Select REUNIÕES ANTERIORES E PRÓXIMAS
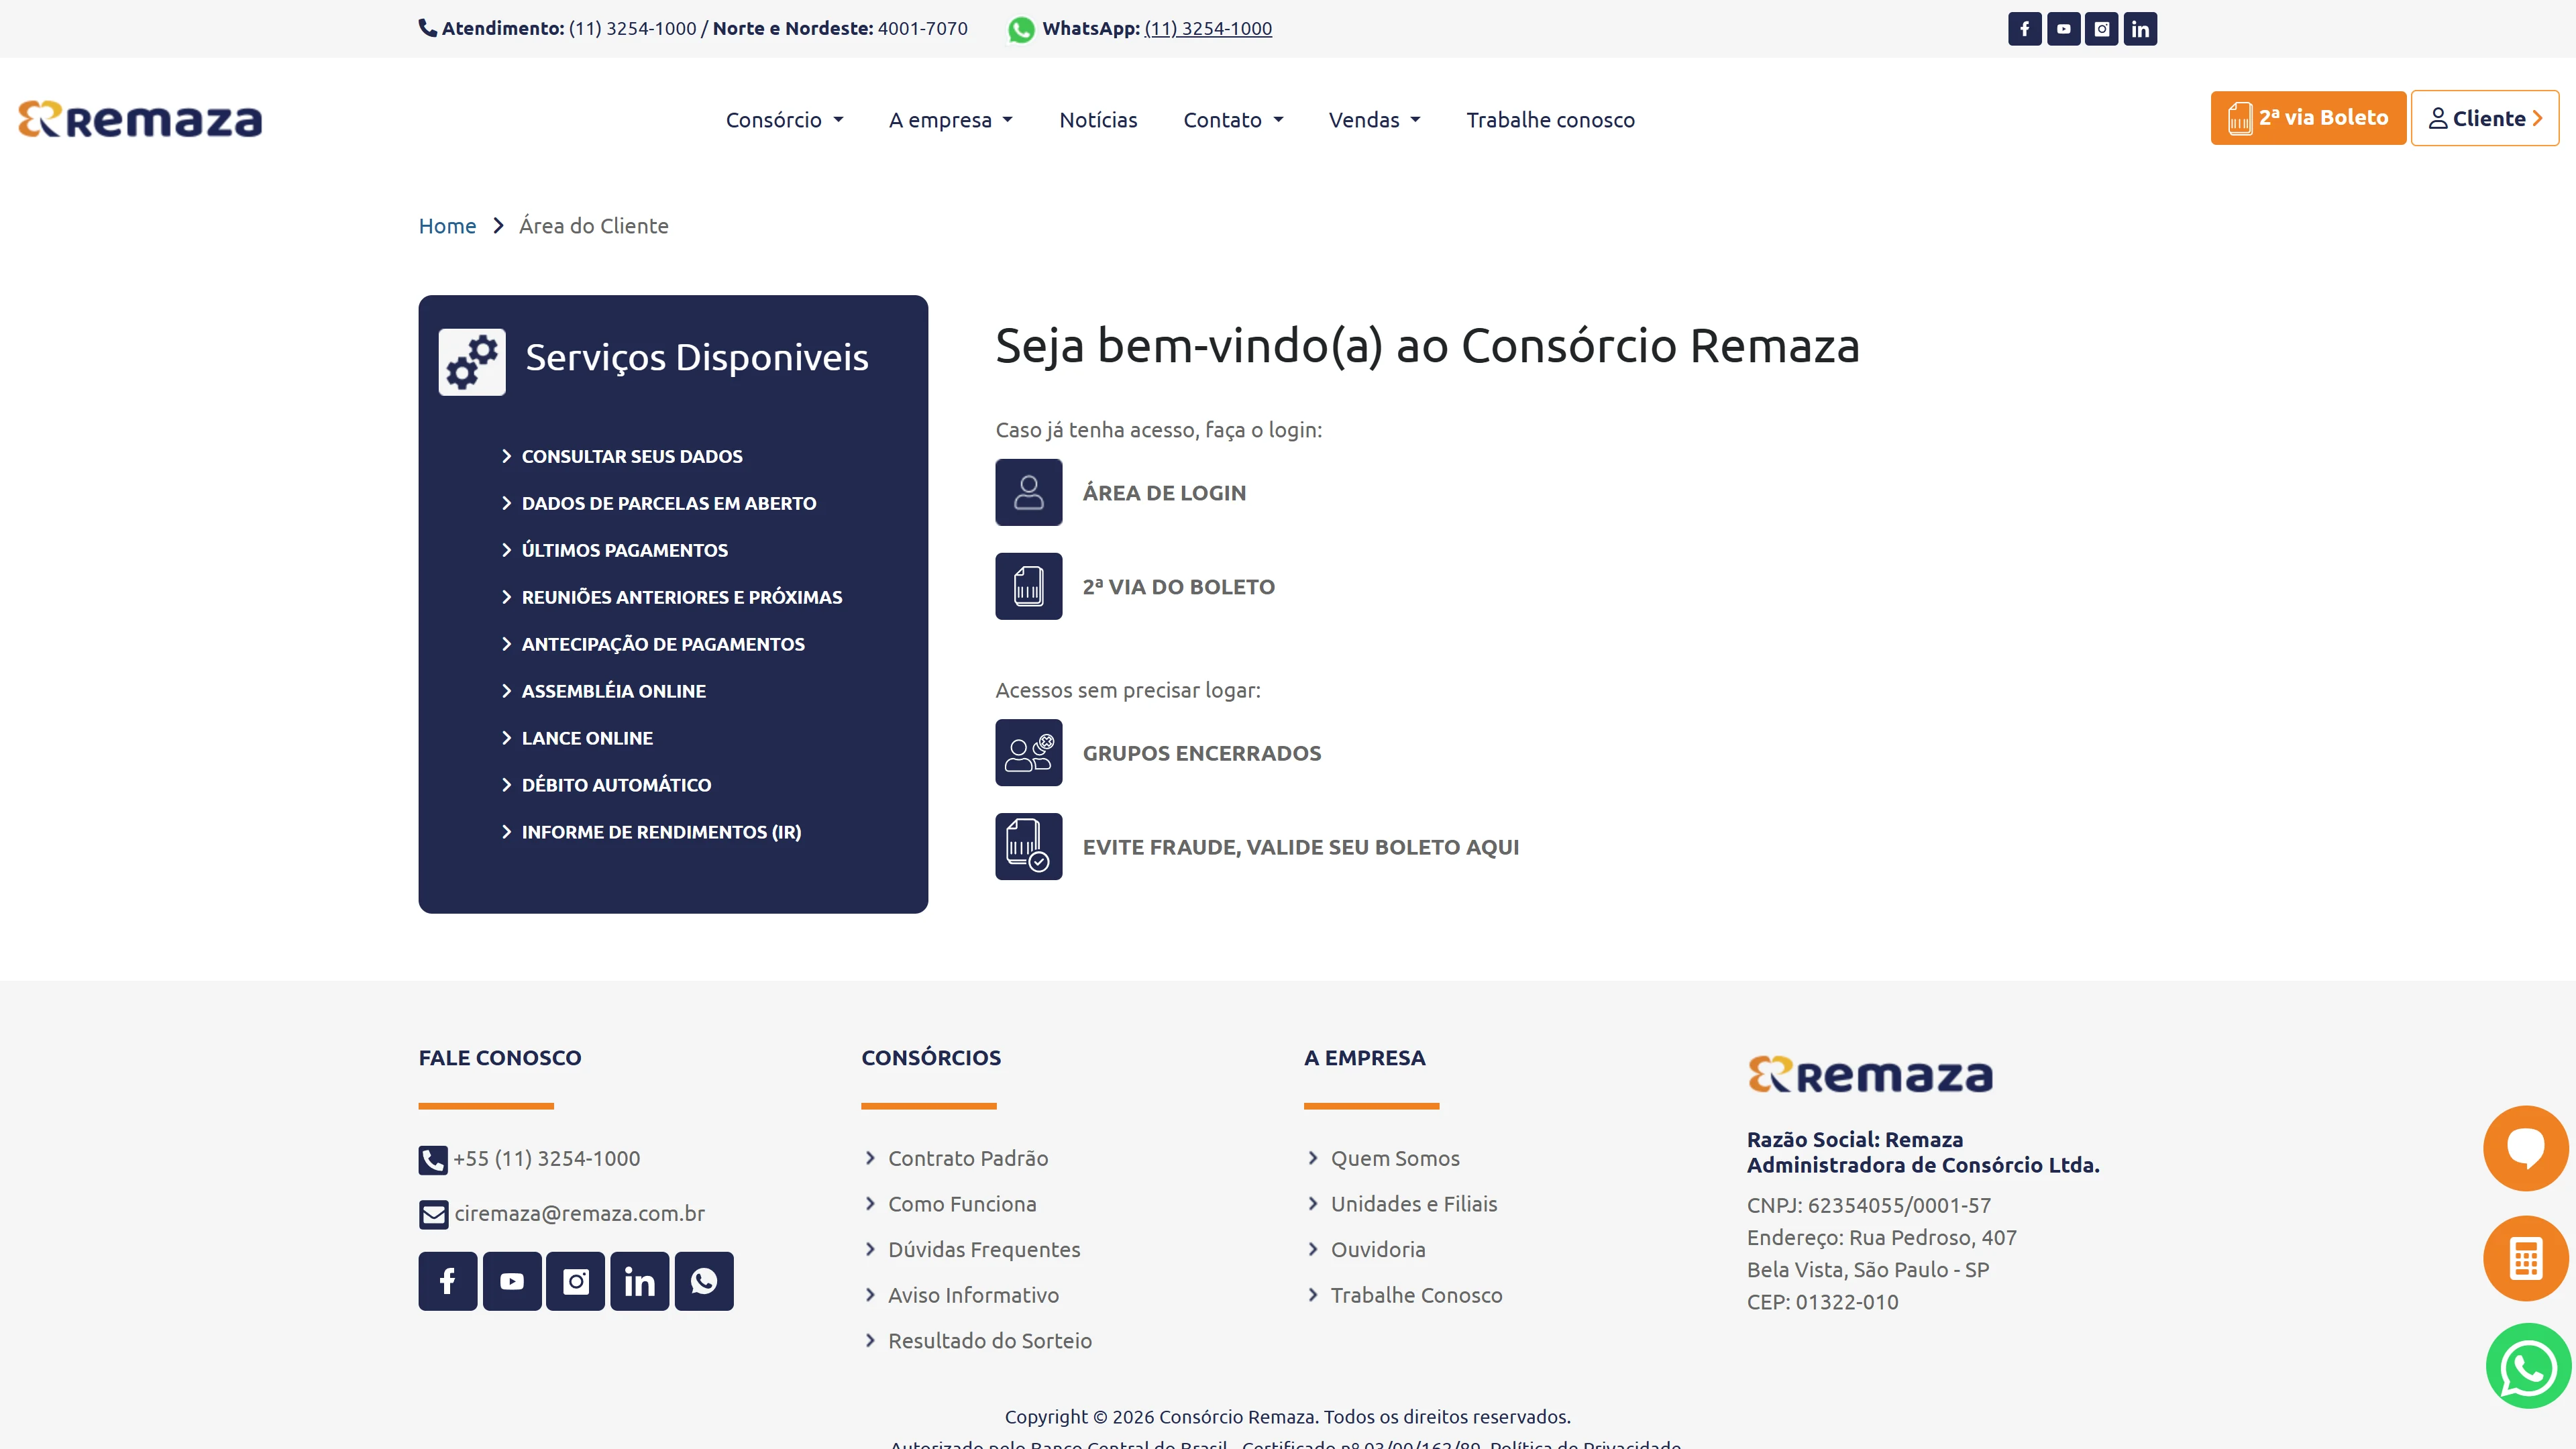The height and width of the screenshot is (1449, 2576). [682, 597]
